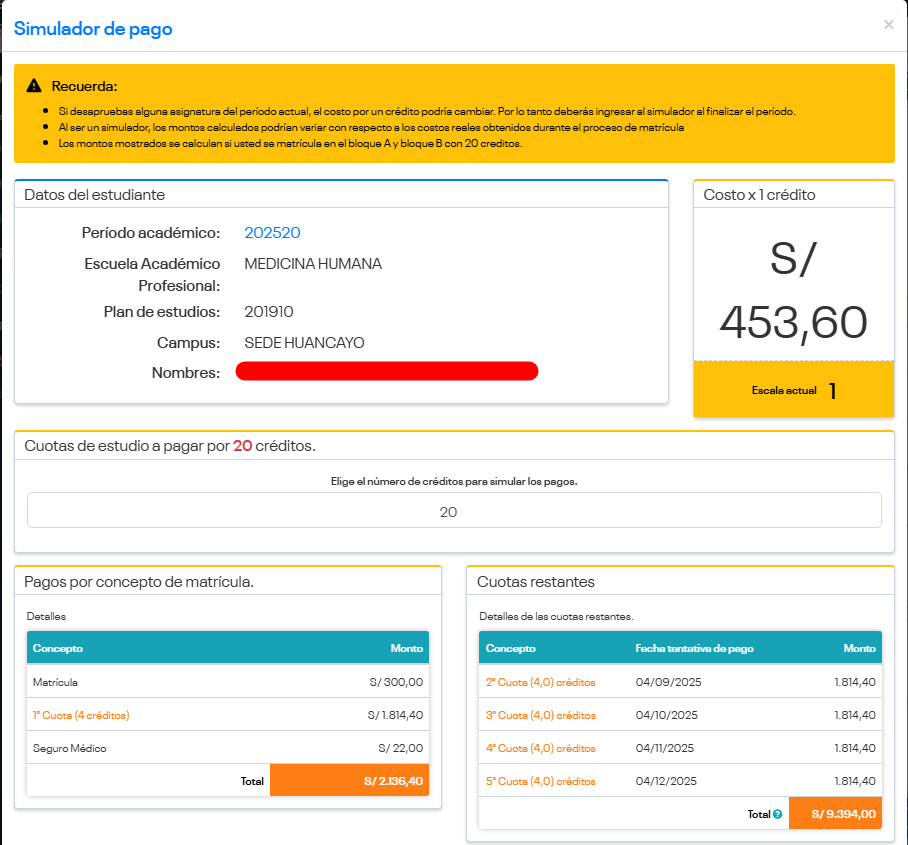Click Fecha tentativa de pago column header
This screenshot has width=908, height=845.
coord(694,648)
